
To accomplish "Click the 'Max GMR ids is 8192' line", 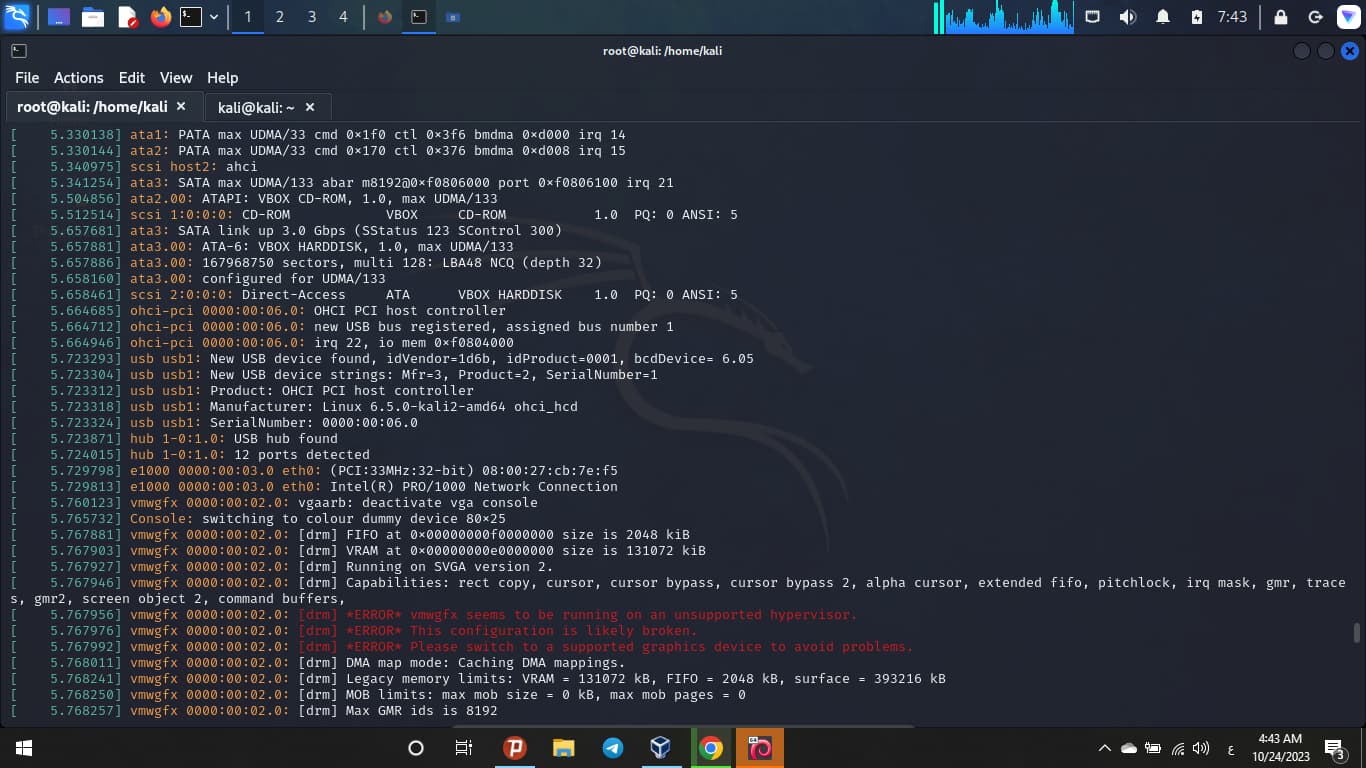I will click(x=254, y=711).
